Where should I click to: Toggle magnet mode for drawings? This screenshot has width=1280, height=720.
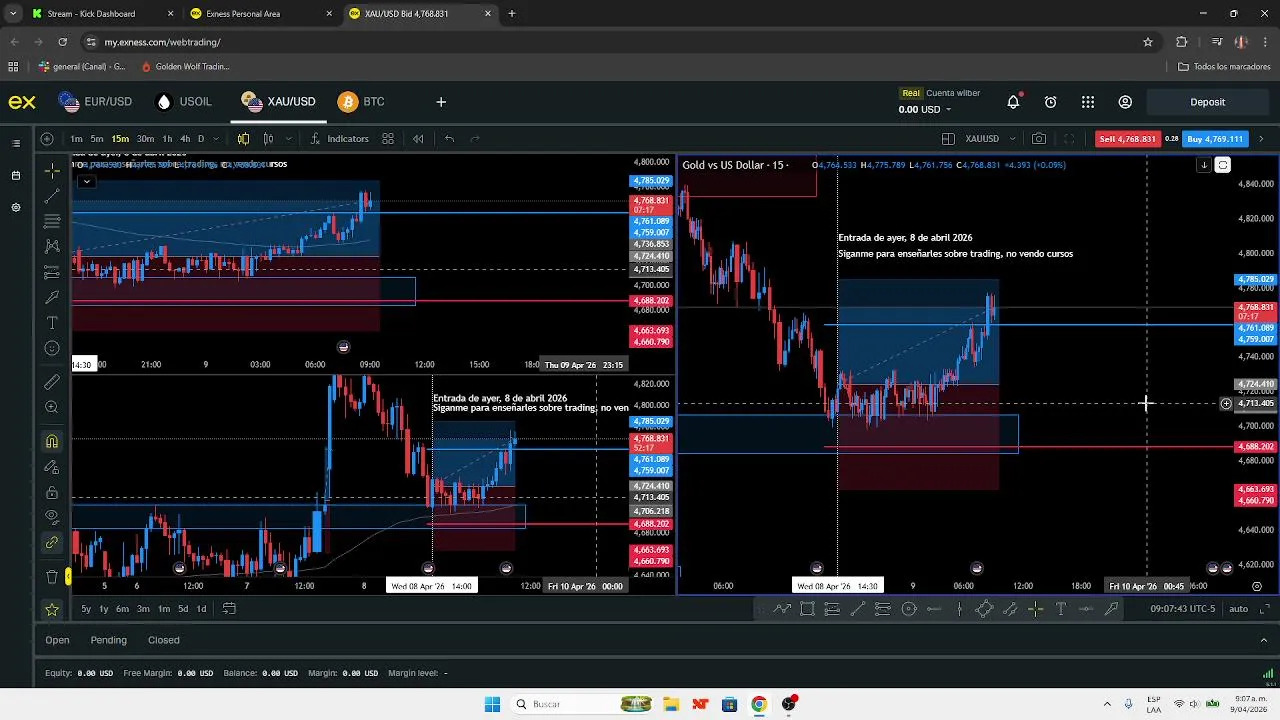click(52, 441)
